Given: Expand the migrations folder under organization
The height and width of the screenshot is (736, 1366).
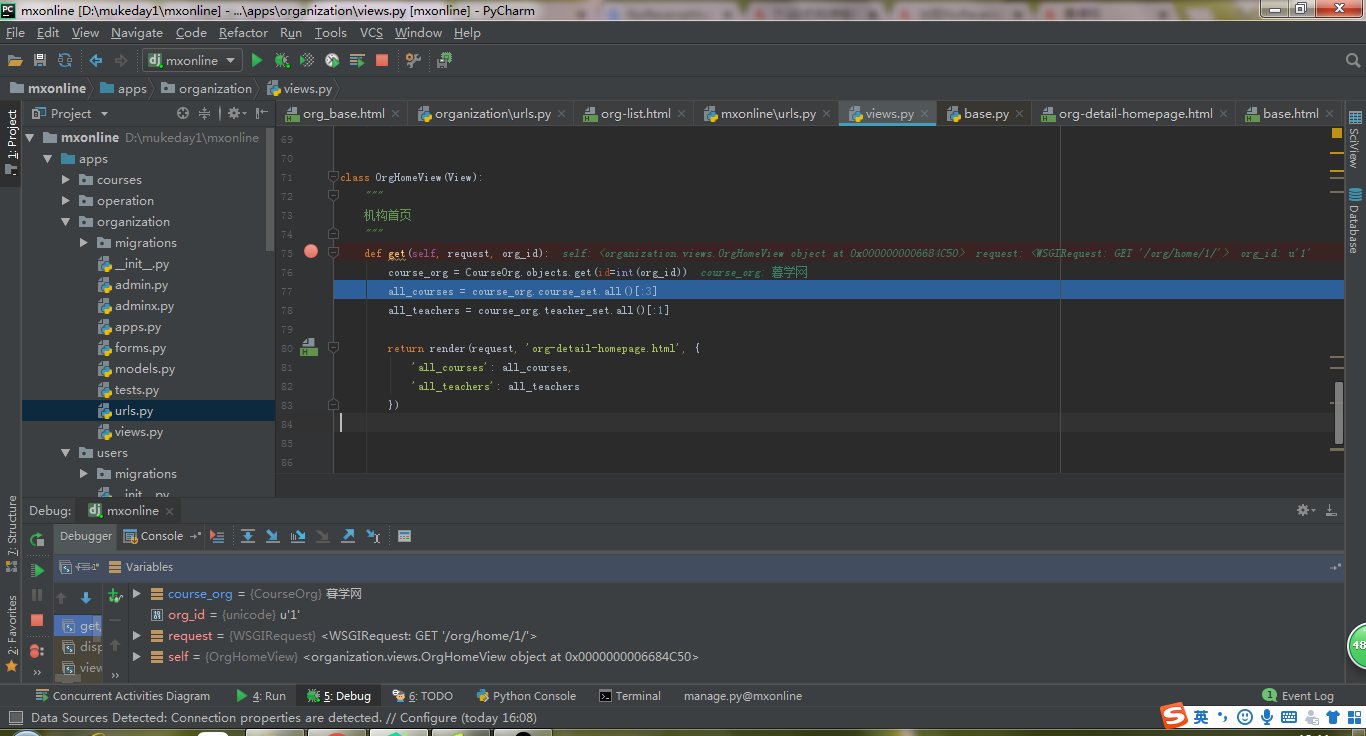Looking at the screenshot, I should click(85, 243).
